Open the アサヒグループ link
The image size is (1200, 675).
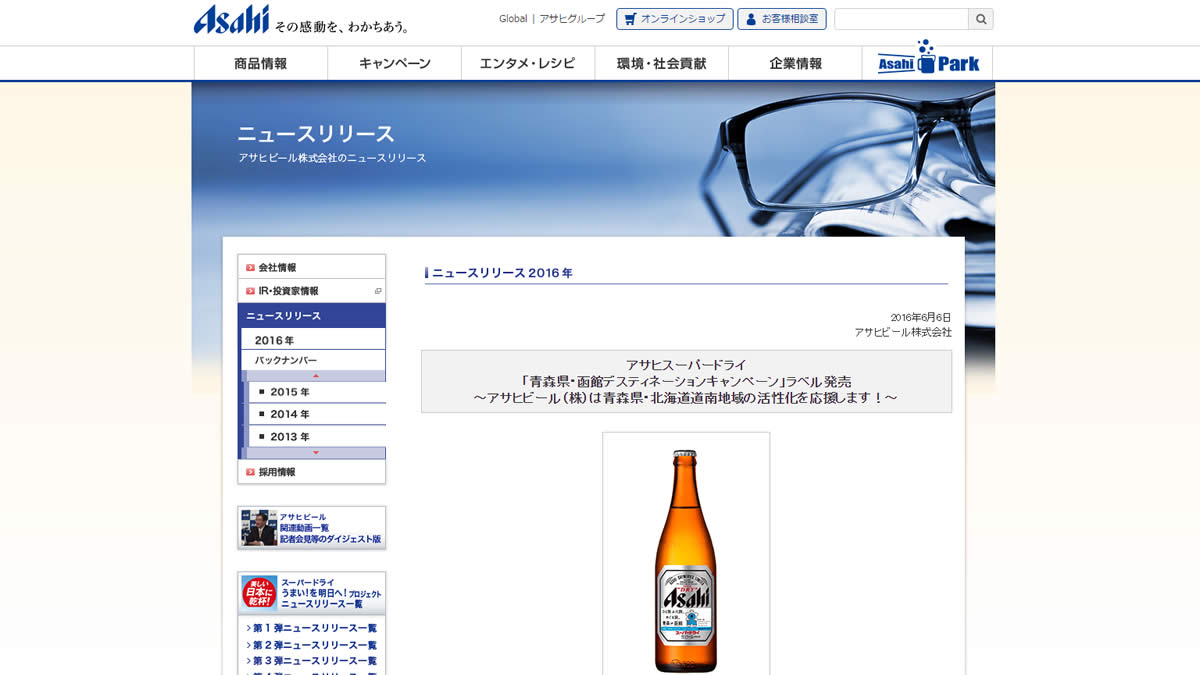tap(572, 19)
